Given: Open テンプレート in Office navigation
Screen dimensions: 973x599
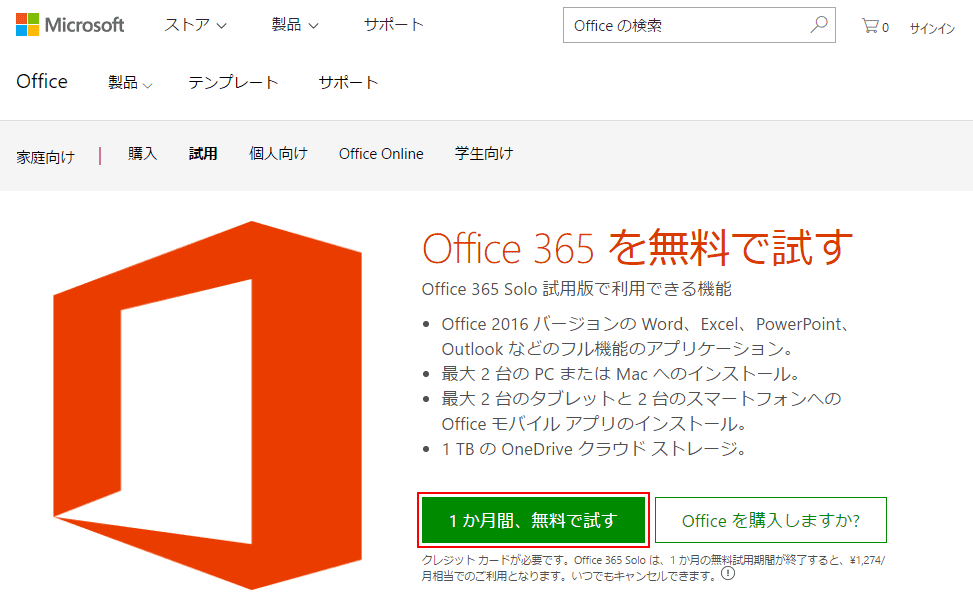Looking at the screenshot, I should (233, 83).
